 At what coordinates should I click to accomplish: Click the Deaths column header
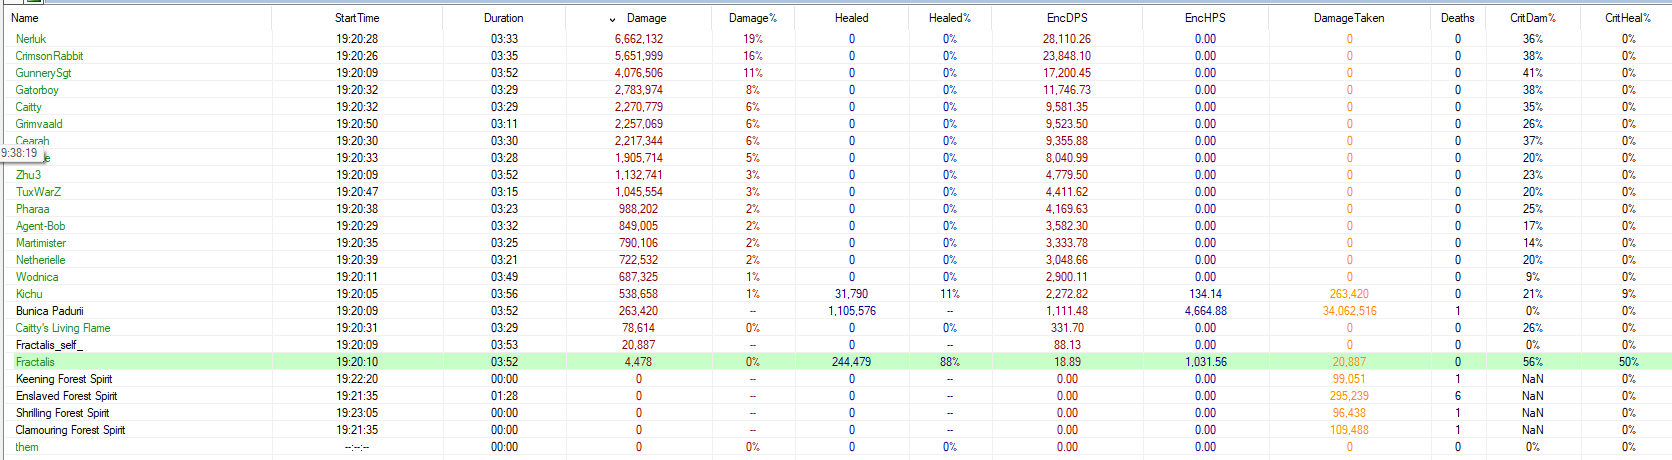tap(1457, 18)
